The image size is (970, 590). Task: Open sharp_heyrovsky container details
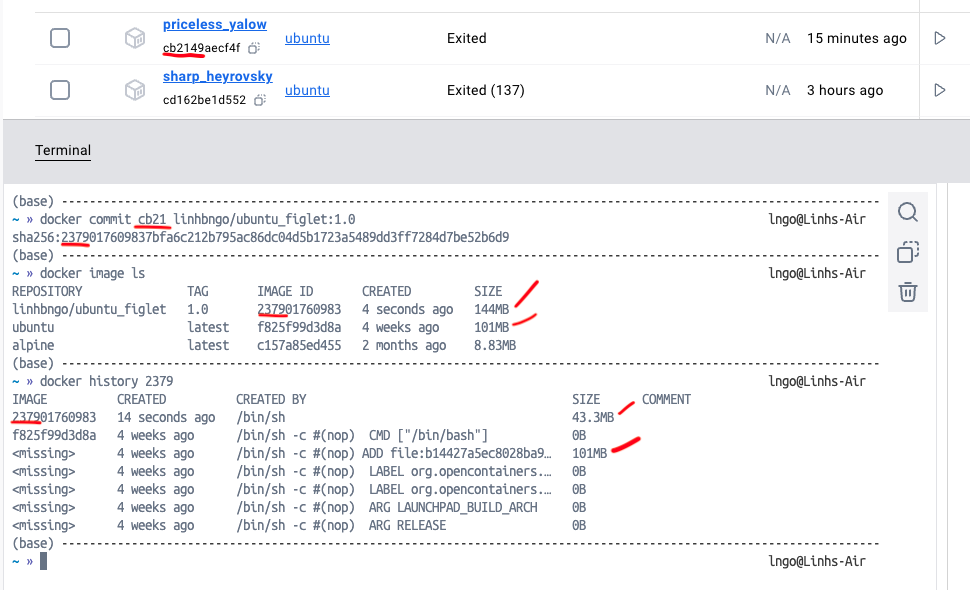[217, 76]
